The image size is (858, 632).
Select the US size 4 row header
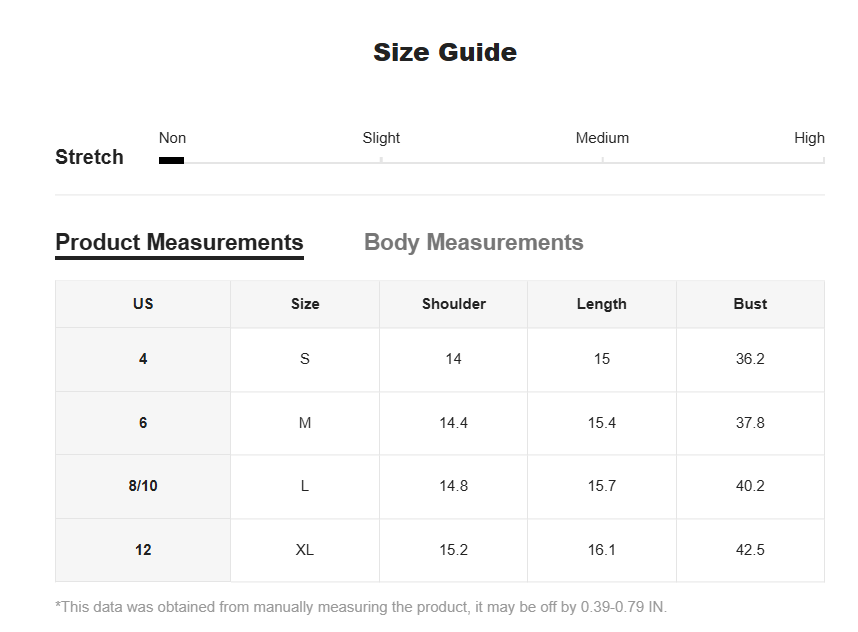143,360
